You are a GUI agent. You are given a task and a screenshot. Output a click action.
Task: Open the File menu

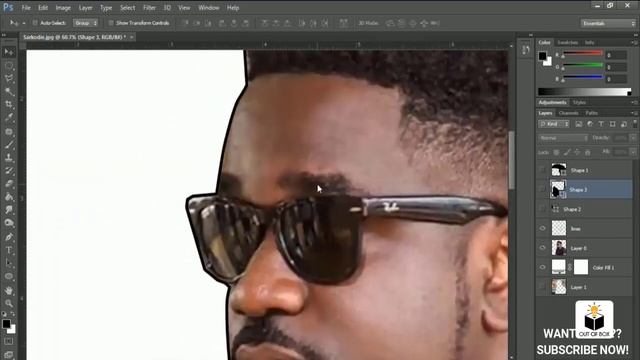click(x=26, y=7)
